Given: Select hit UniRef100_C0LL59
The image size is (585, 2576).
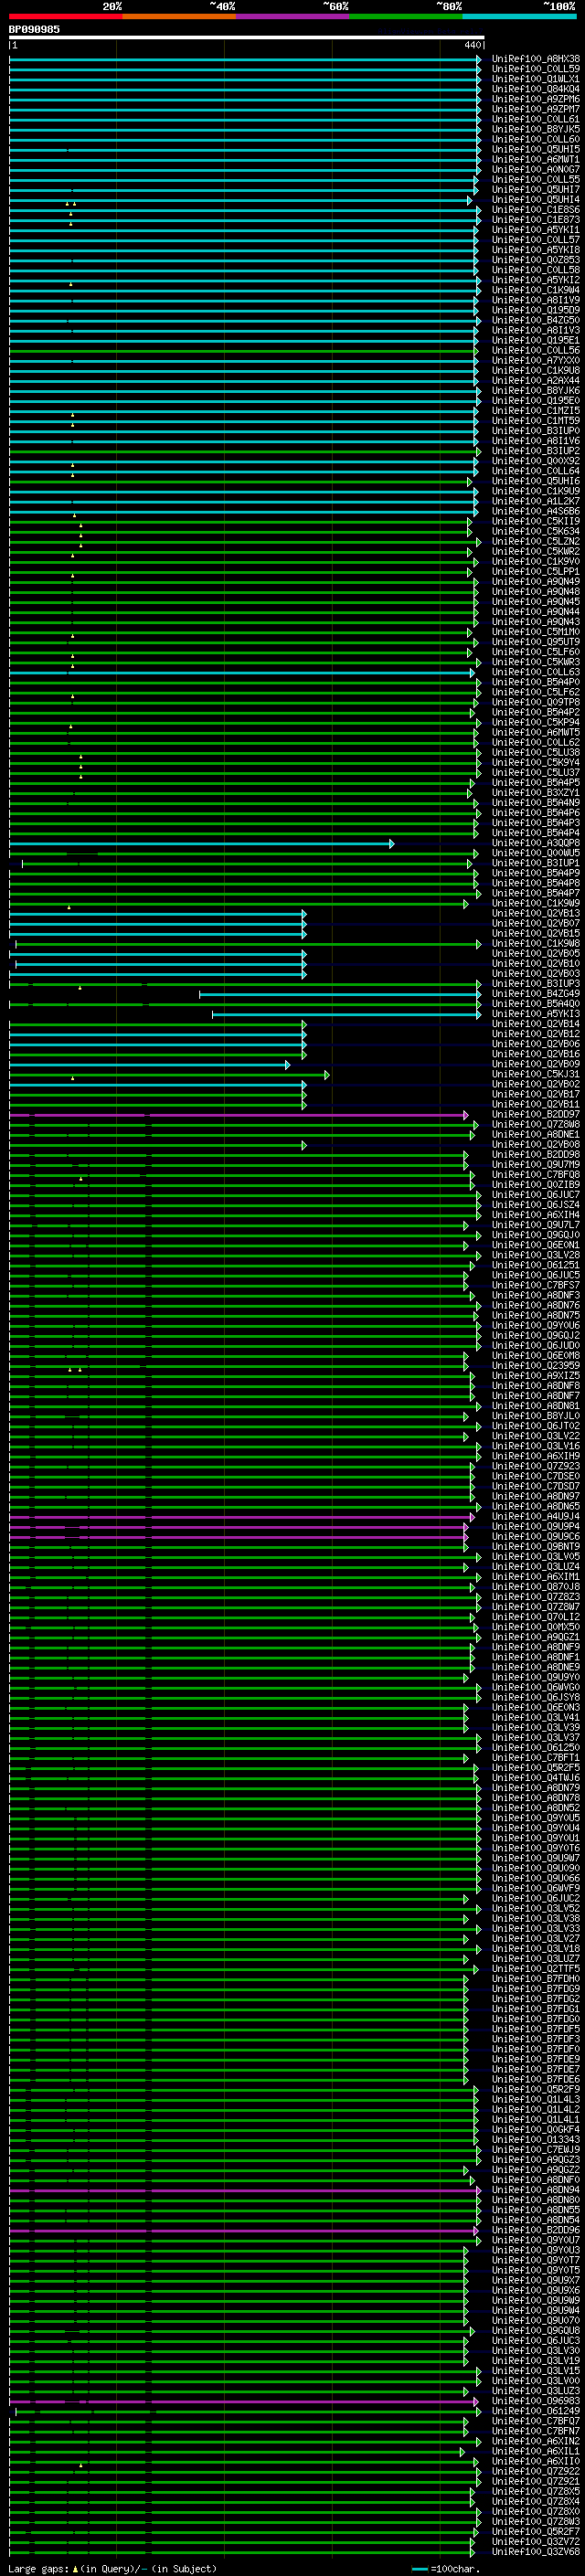Looking at the screenshot, I should pyautogui.click(x=536, y=69).
